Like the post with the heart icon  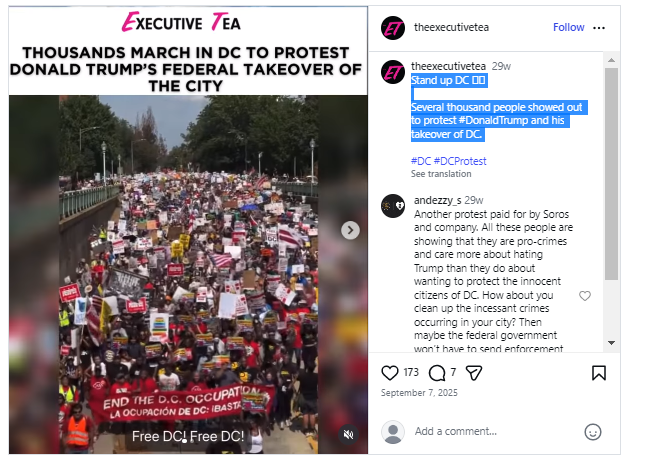pyautogui.click(x=390, y=373)
